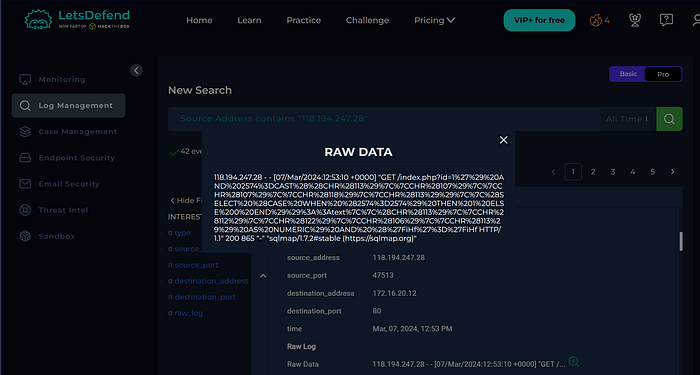This screenshot has width=700, height=375.
Task: Click the Hide Fields toggle link
Action: click(x=186, y=201)
